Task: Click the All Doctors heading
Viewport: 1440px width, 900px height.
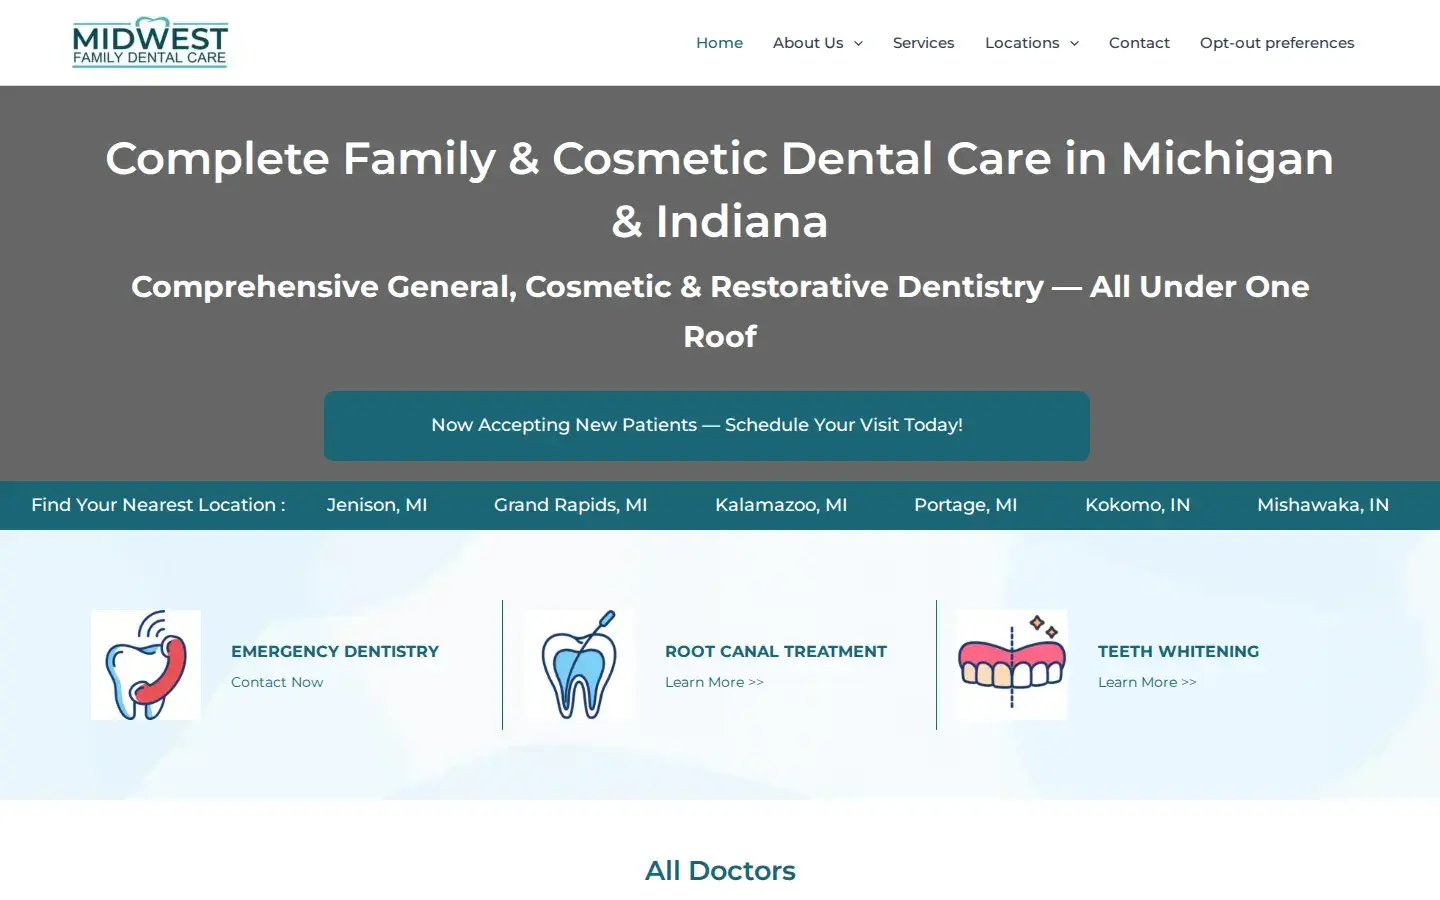Action: point(720,871)
